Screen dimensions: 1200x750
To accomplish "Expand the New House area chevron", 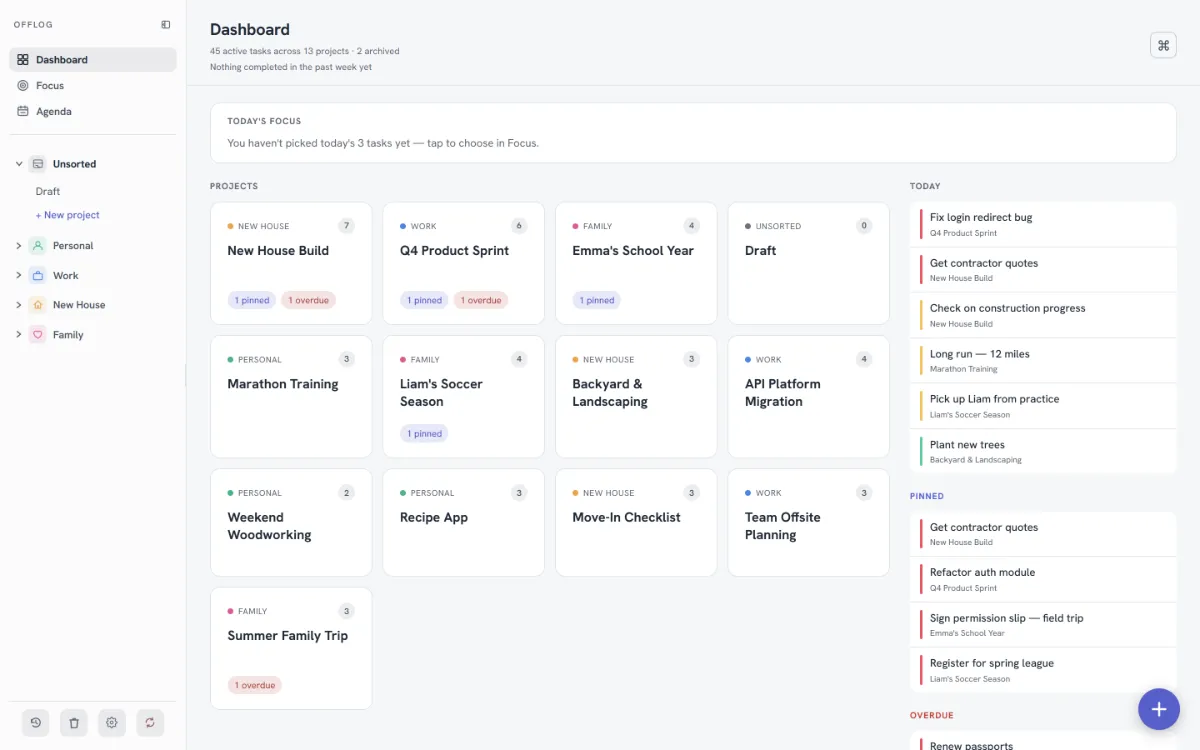I will tap(19, 305).
